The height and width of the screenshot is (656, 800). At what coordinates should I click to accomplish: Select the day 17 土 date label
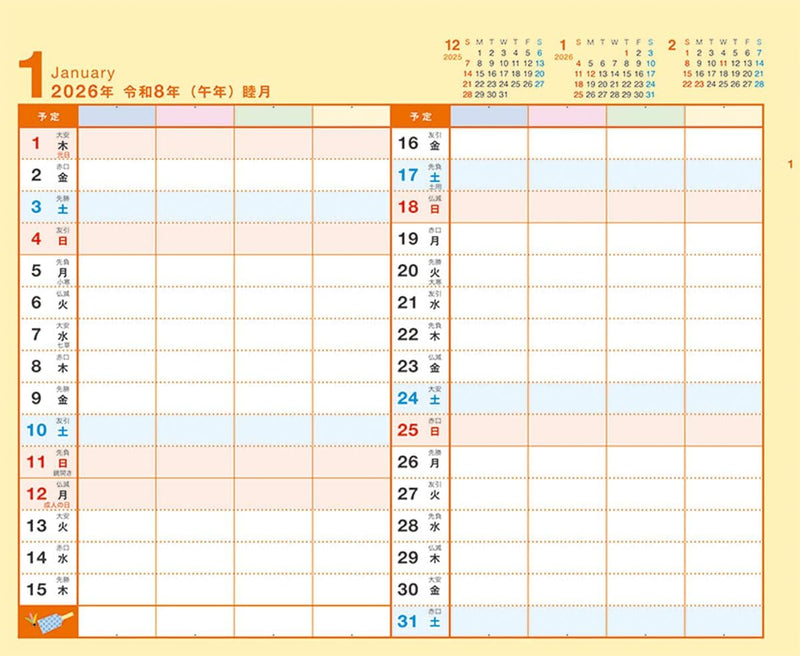(420, 175)
